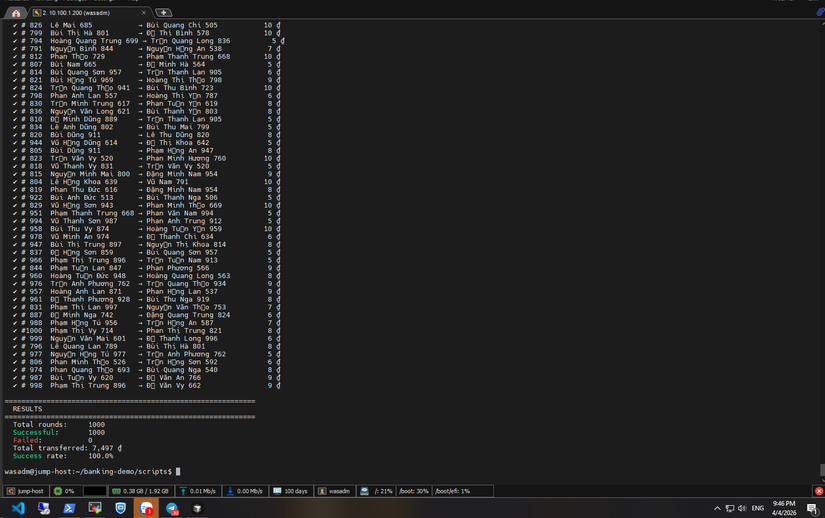Click the transaction row # 794 Hoàng Quang Trung 699
The width and height of the screenshot is (825, 518).
point(148,40)
